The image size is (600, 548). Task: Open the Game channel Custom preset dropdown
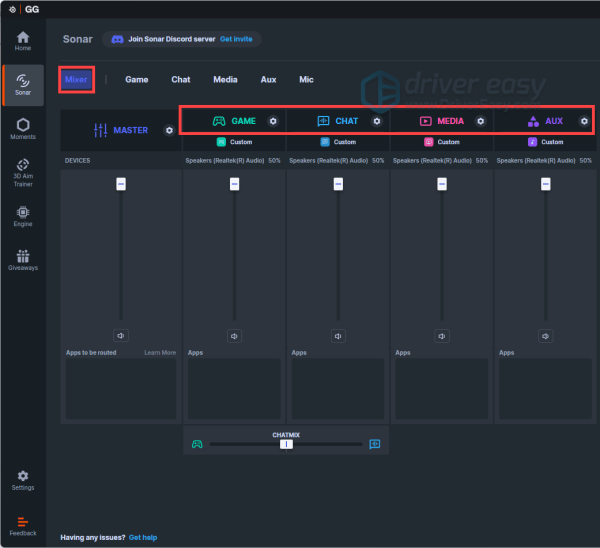click(x=234, y=142)
